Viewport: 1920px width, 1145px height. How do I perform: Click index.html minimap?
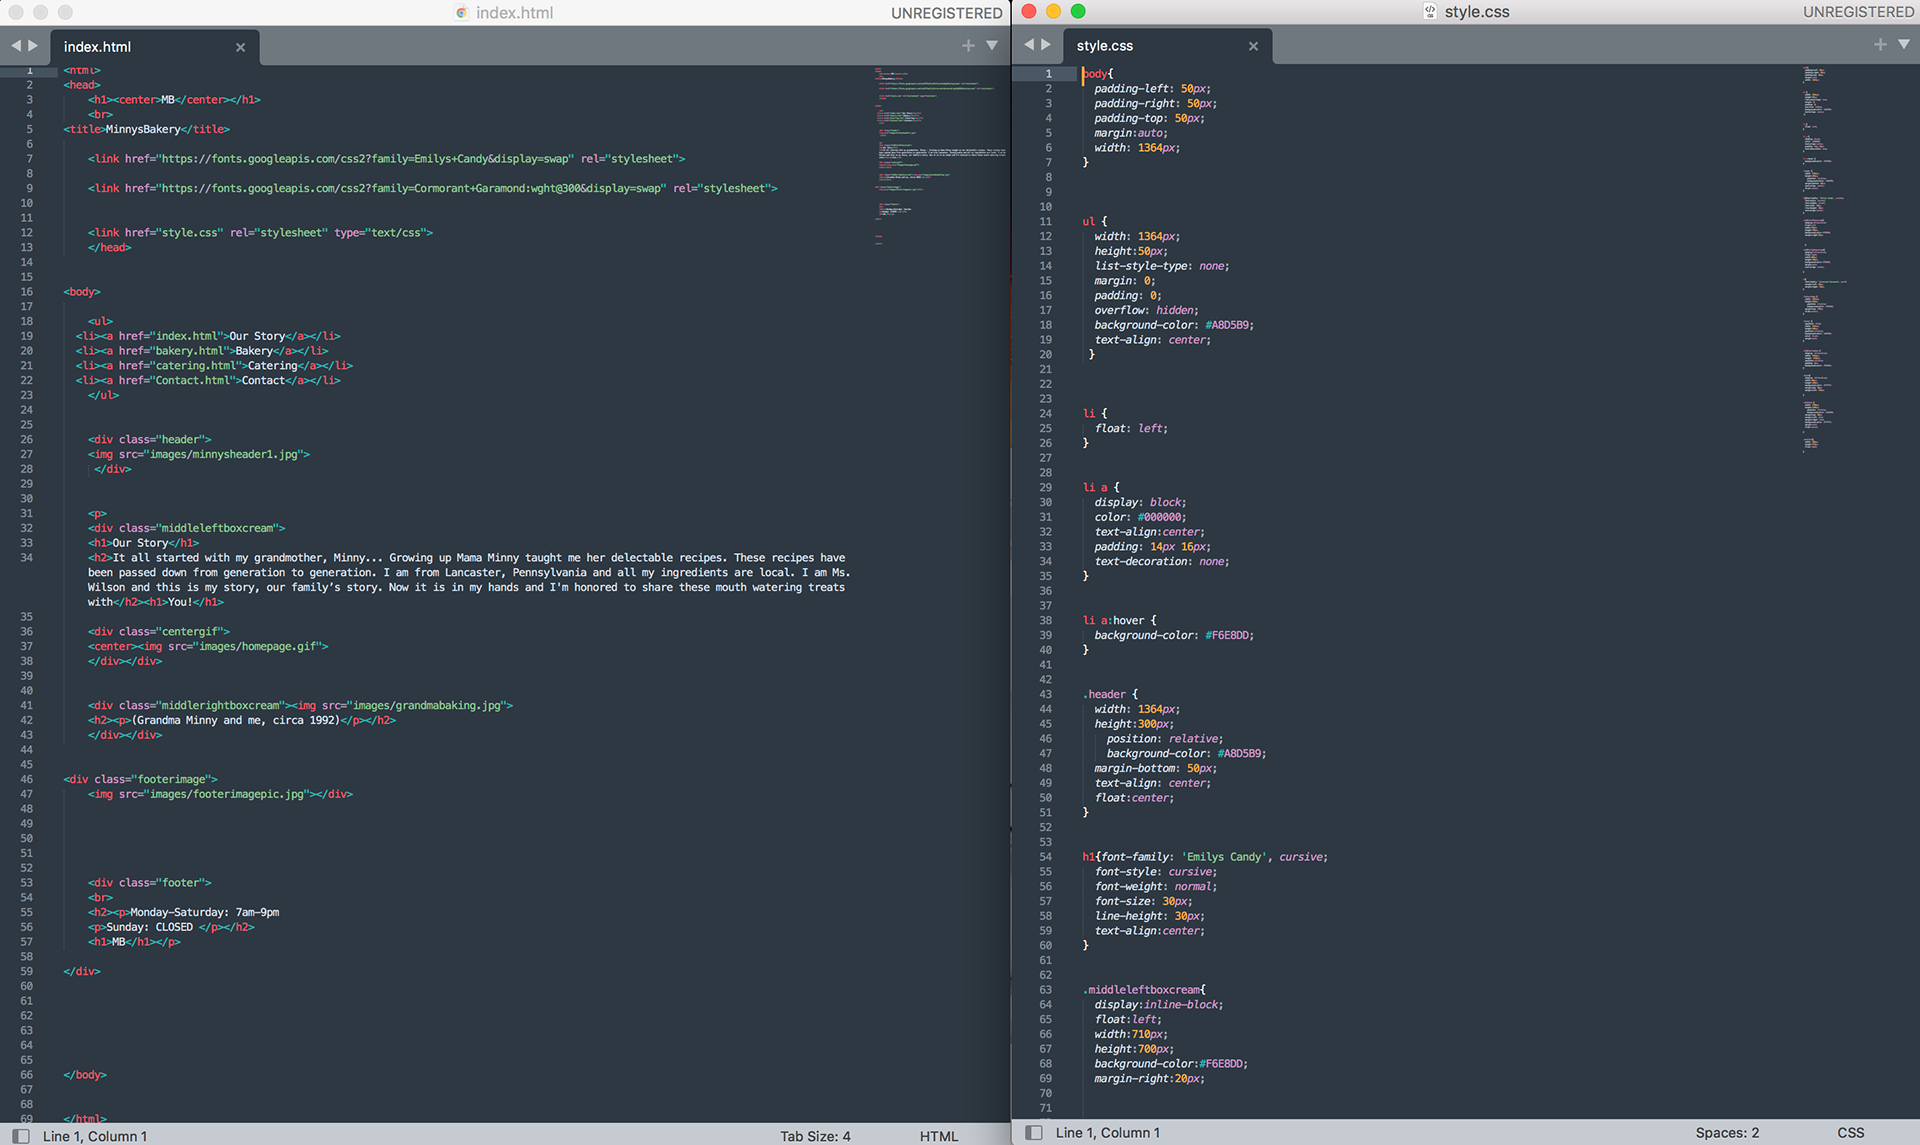point(939,157)
